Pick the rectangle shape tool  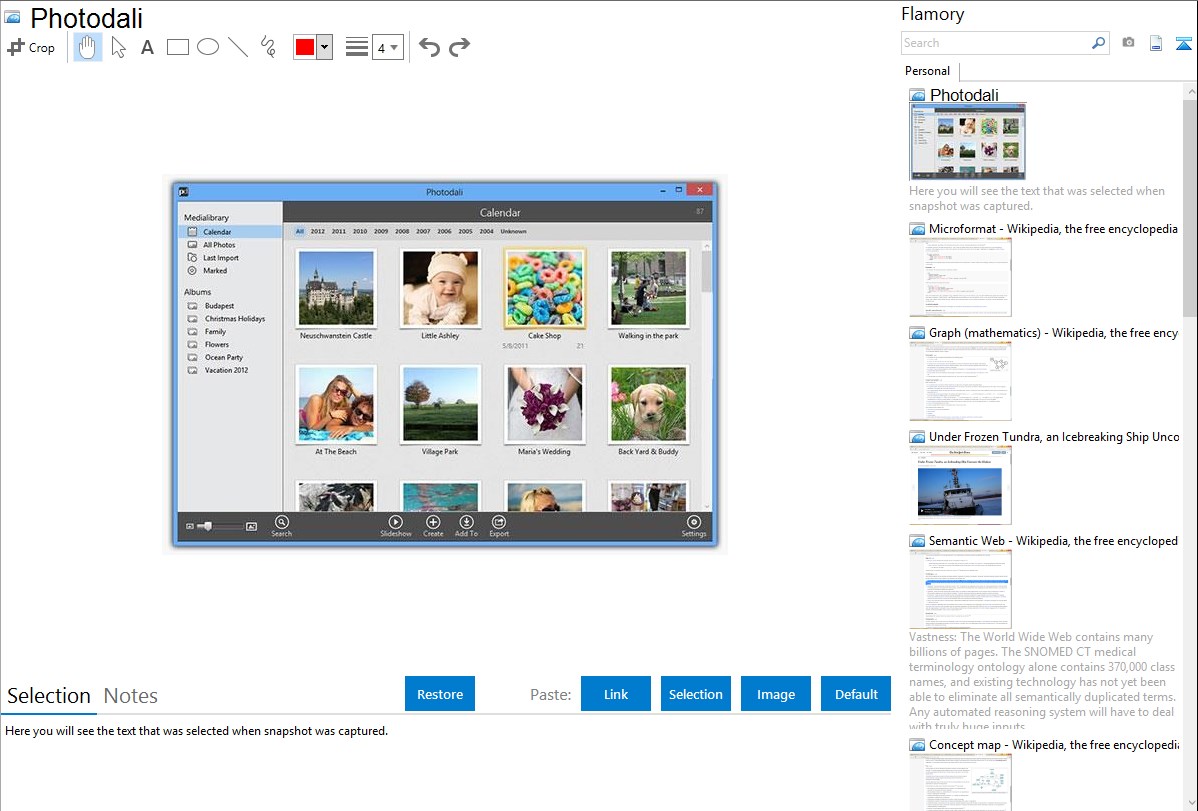pos(177,47)
